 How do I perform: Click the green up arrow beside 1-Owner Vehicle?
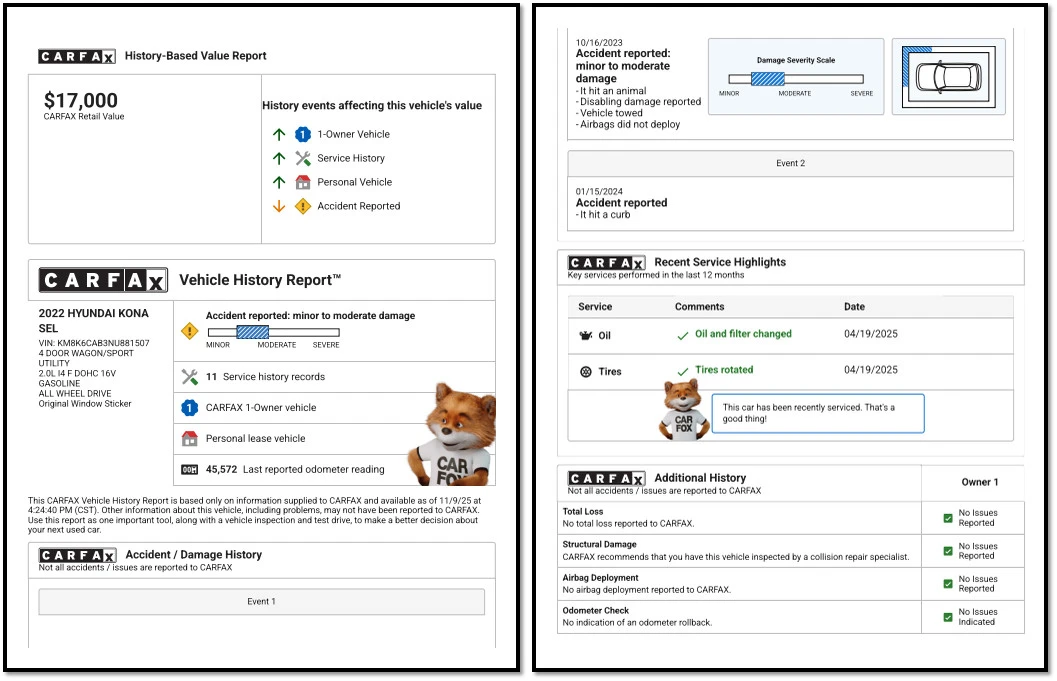279,134
